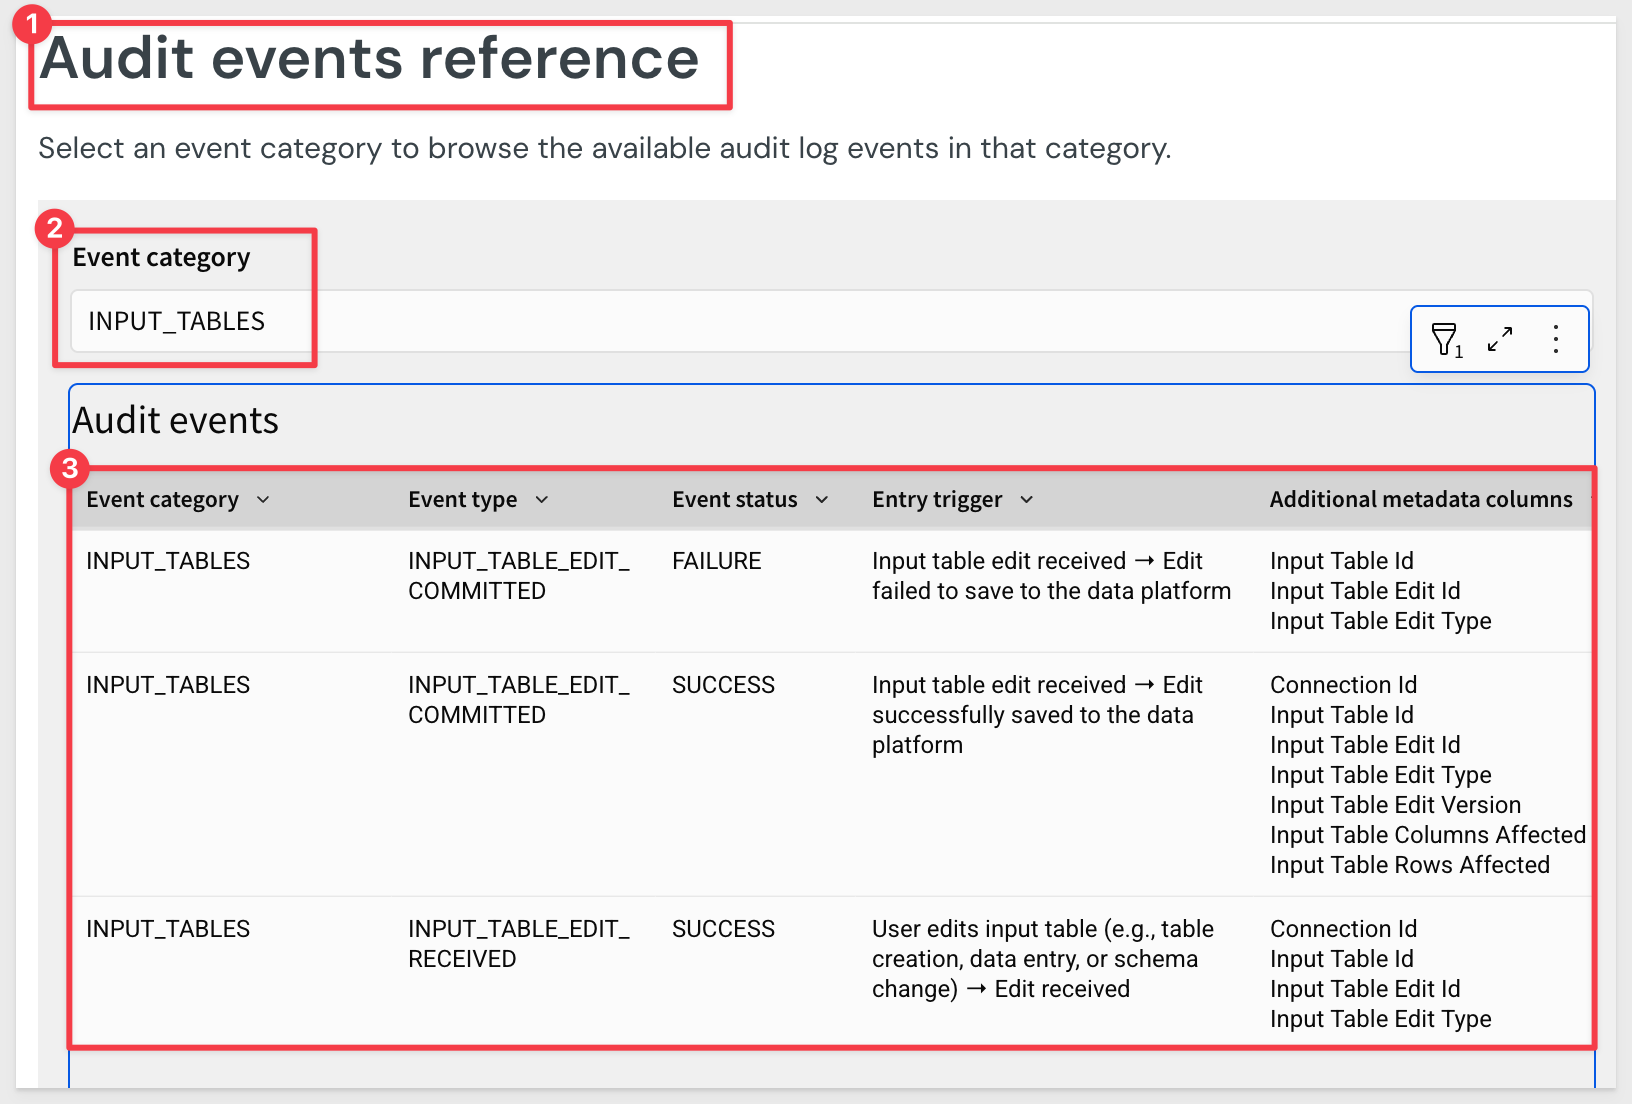Click the red annotation badge numbered 2
Screen dimensions: 1632x1104
click(54, 228)
